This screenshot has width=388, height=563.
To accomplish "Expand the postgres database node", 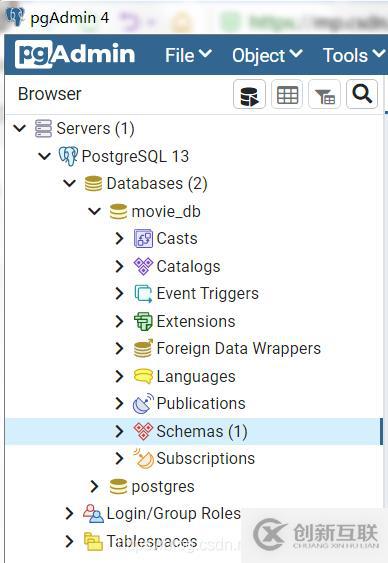I will [x=94, y=487].
